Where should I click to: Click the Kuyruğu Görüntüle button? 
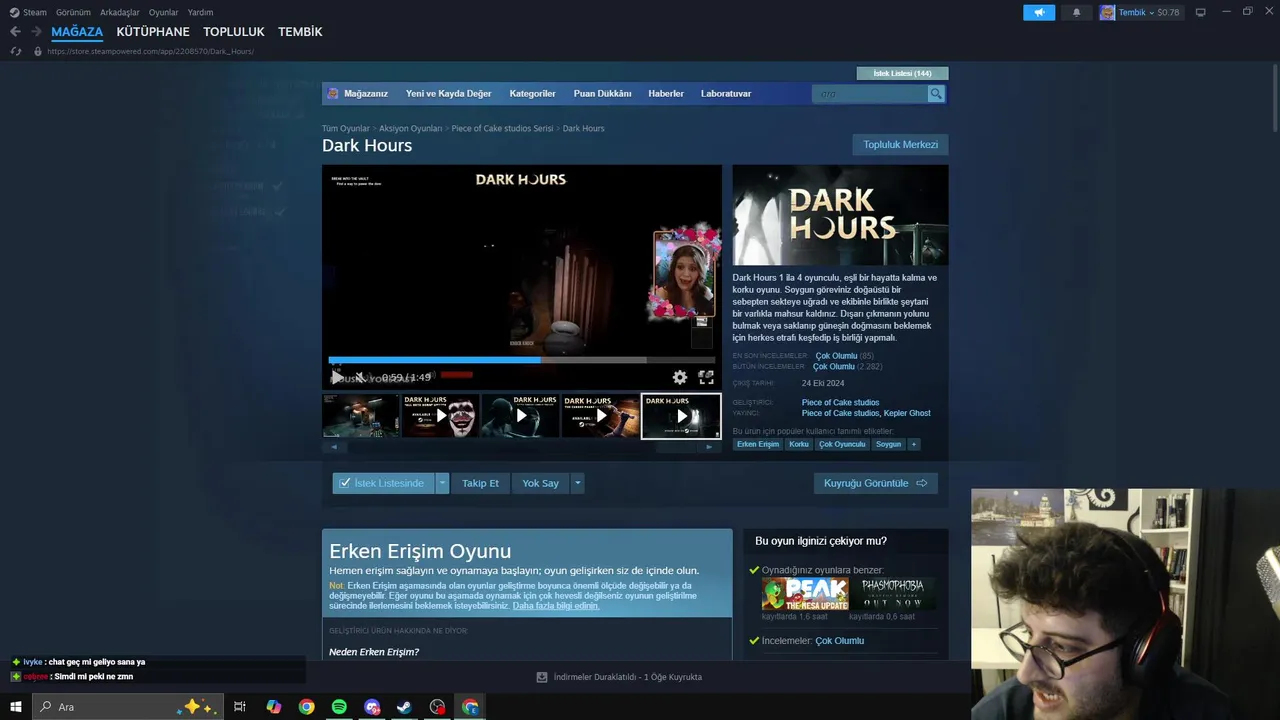tap(875, 483)
